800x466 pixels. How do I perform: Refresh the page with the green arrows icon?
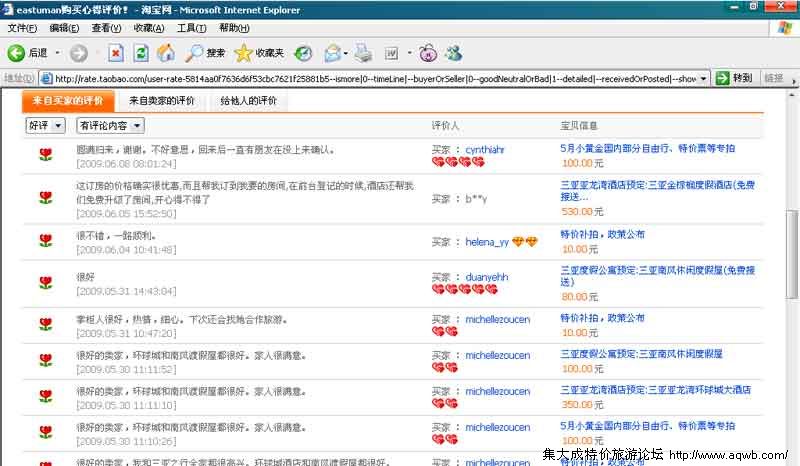pos(141,53)
